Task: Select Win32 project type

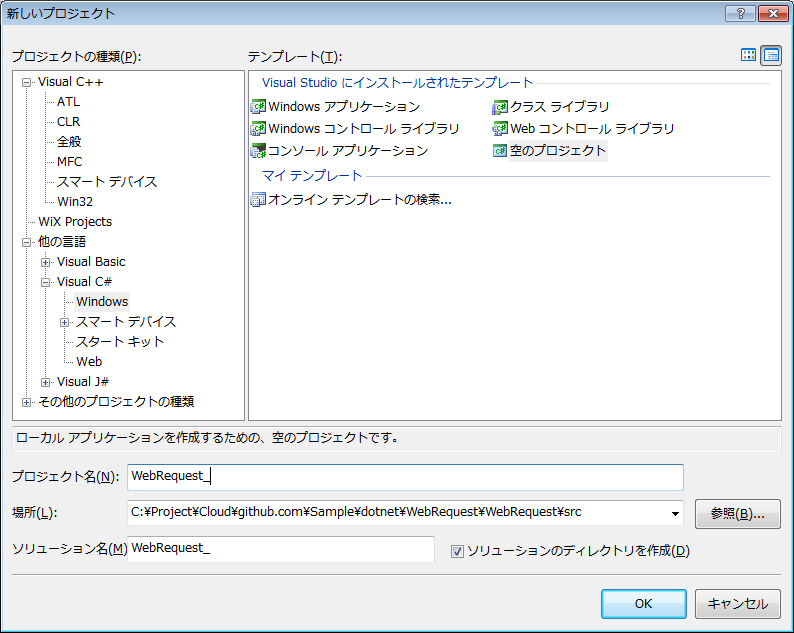Action: pos(75,202)
